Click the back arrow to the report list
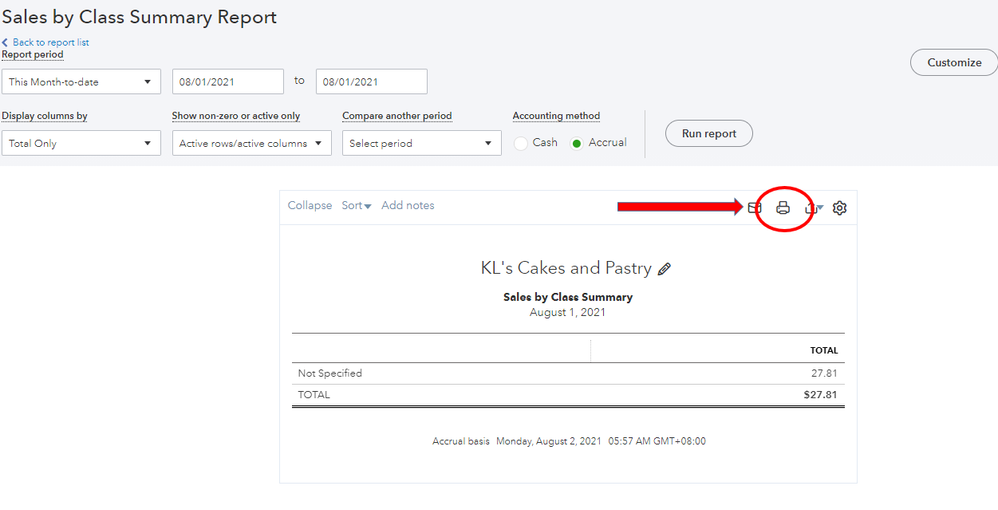Viewport: 998px width, 510px height. click(5, 42)
